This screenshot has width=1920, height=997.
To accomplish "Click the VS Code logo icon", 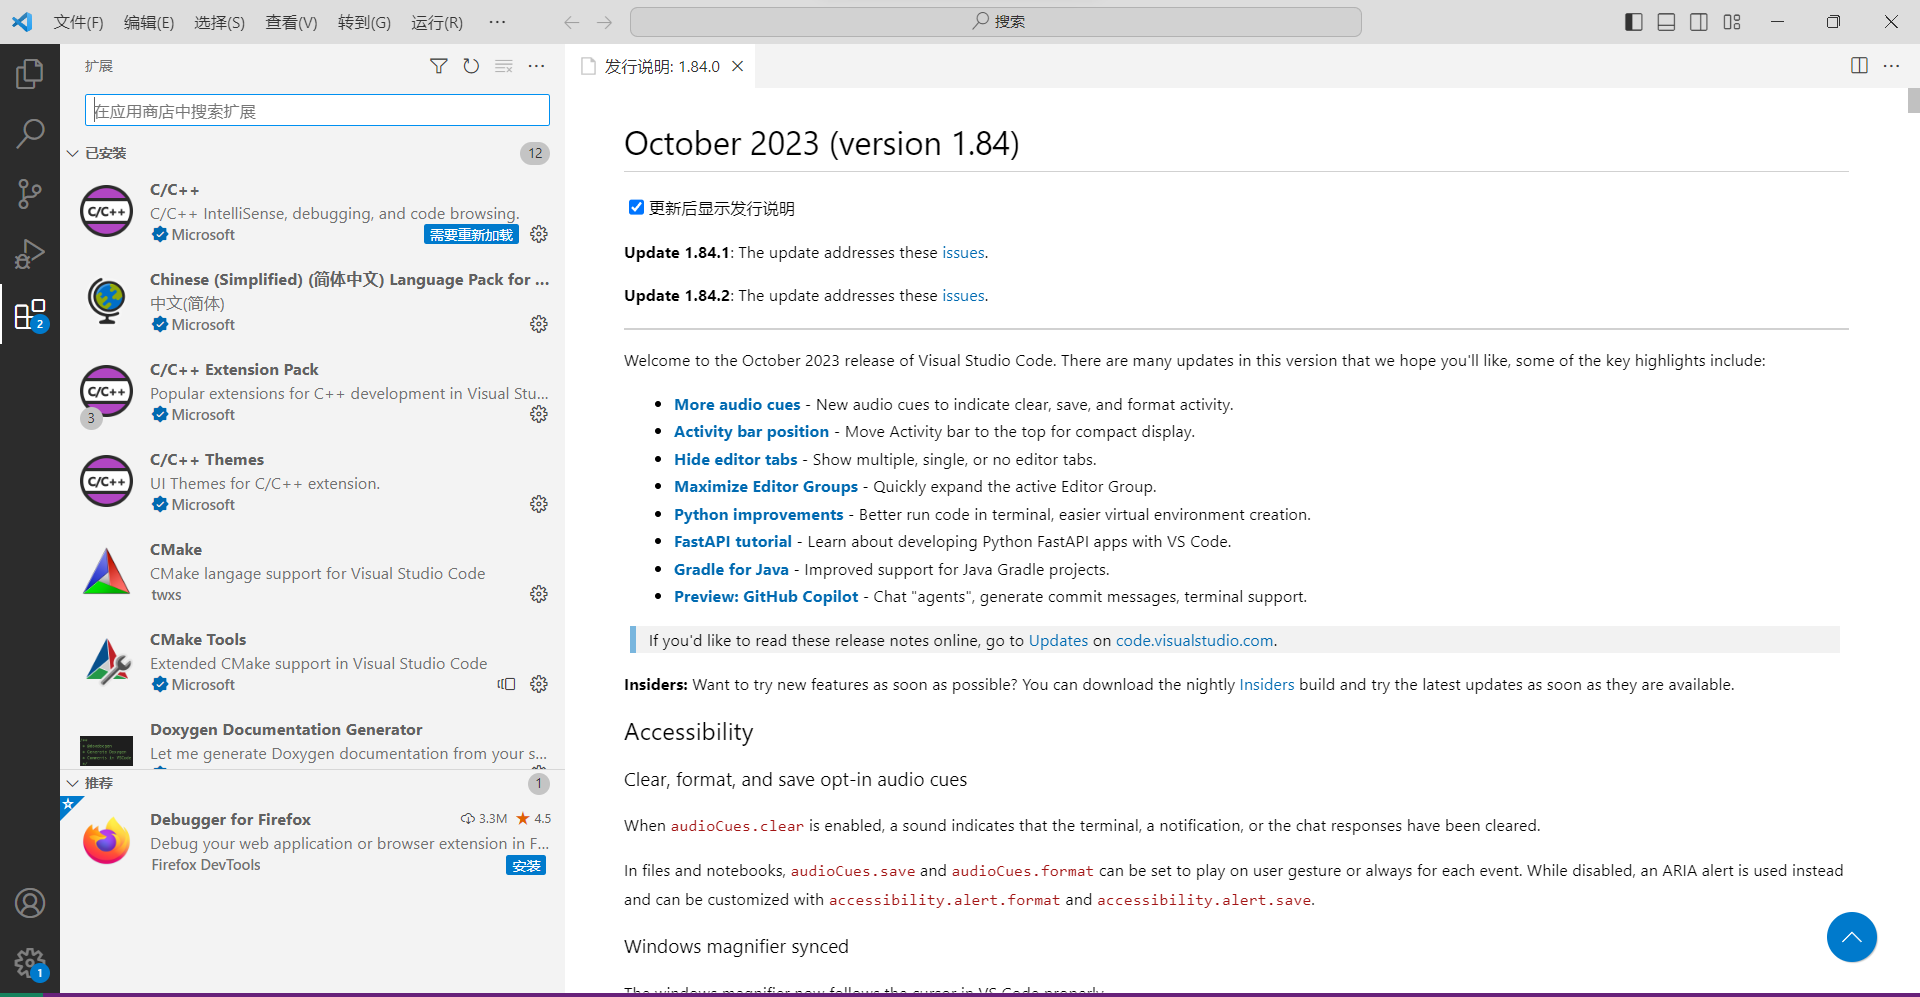I will click(22, 22).
